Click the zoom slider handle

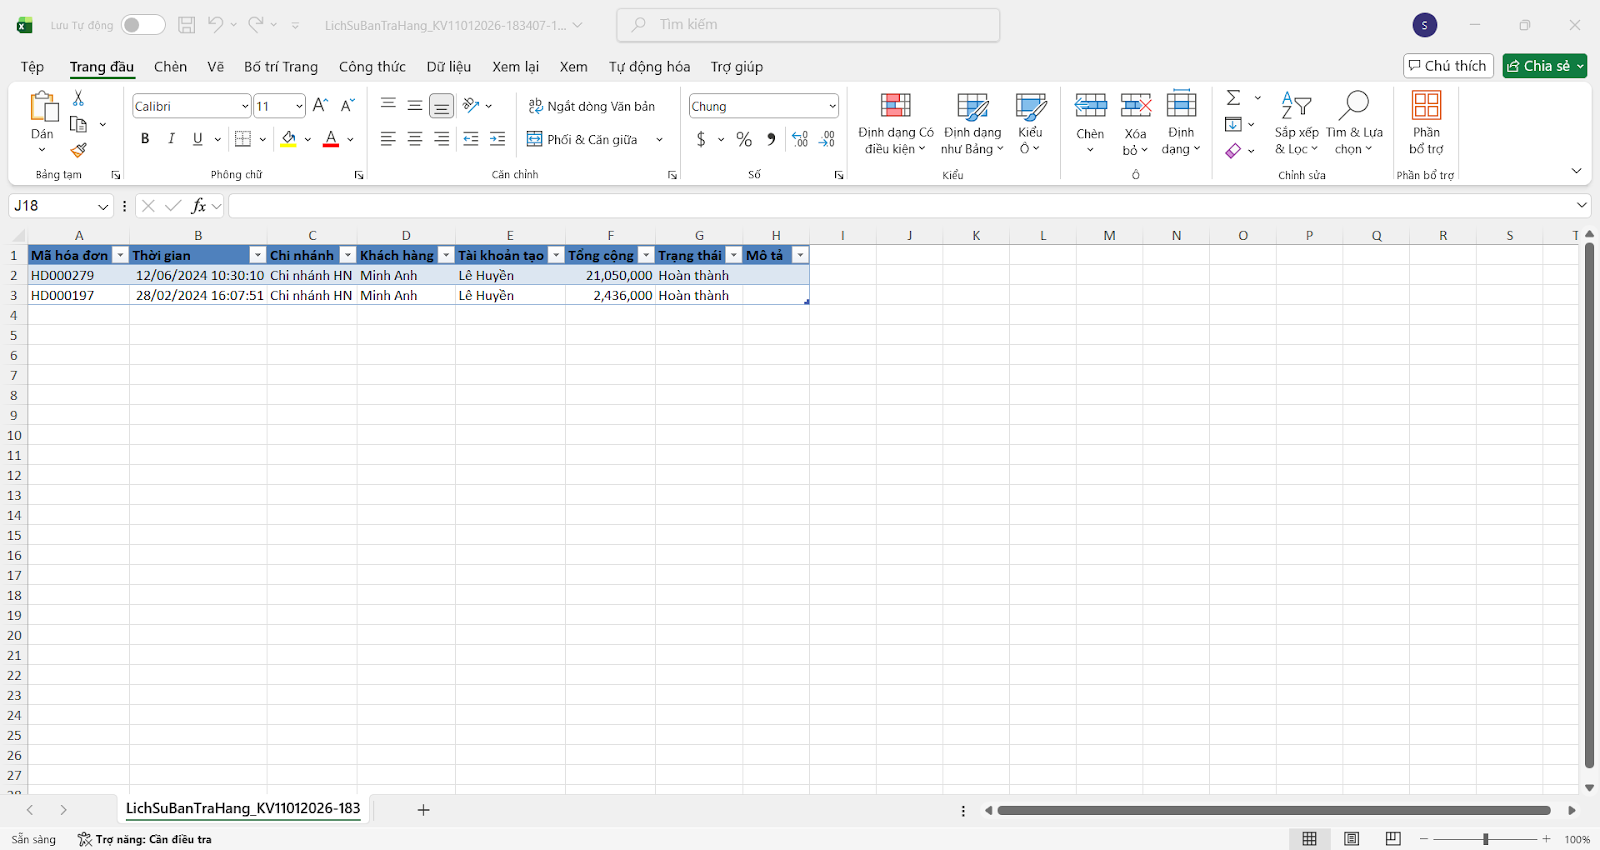1485,839
